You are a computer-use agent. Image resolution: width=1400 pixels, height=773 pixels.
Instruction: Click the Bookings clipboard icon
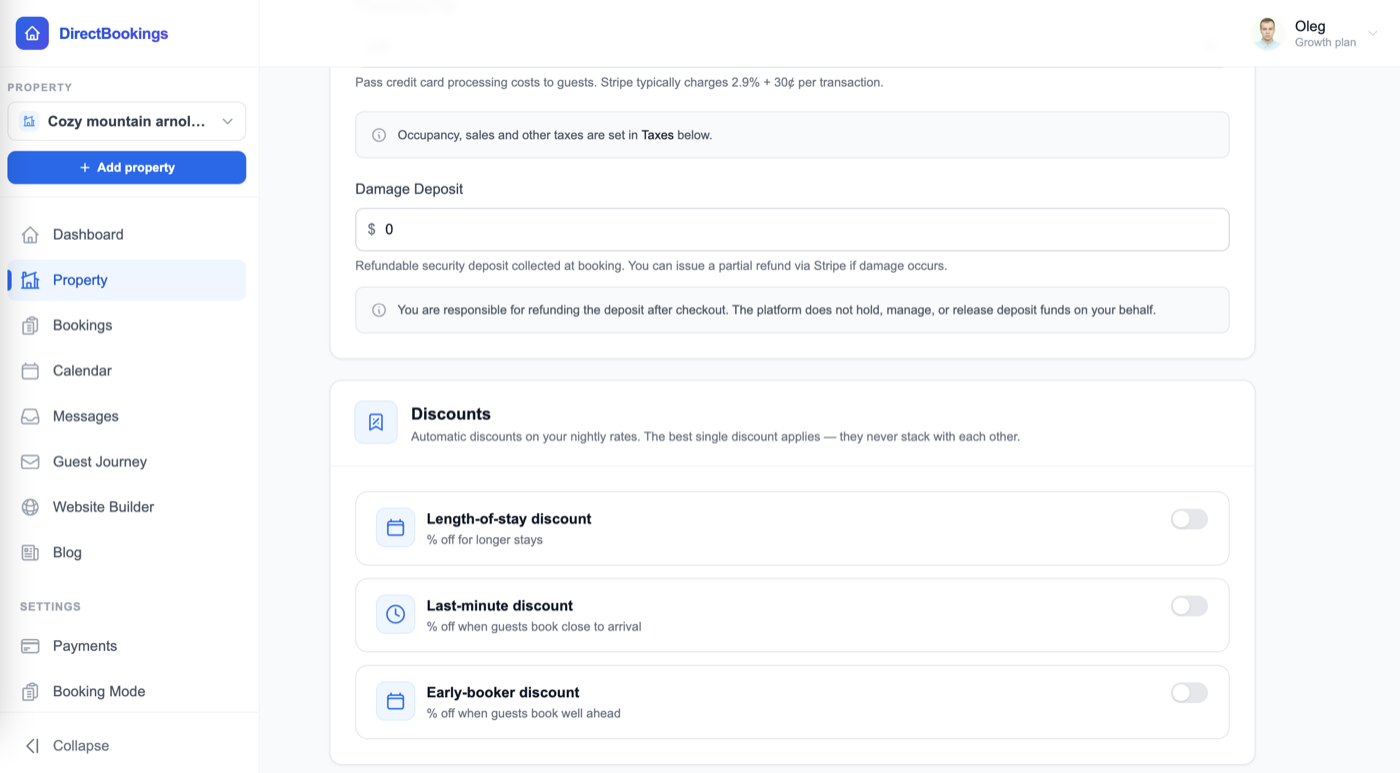(30, 325)
